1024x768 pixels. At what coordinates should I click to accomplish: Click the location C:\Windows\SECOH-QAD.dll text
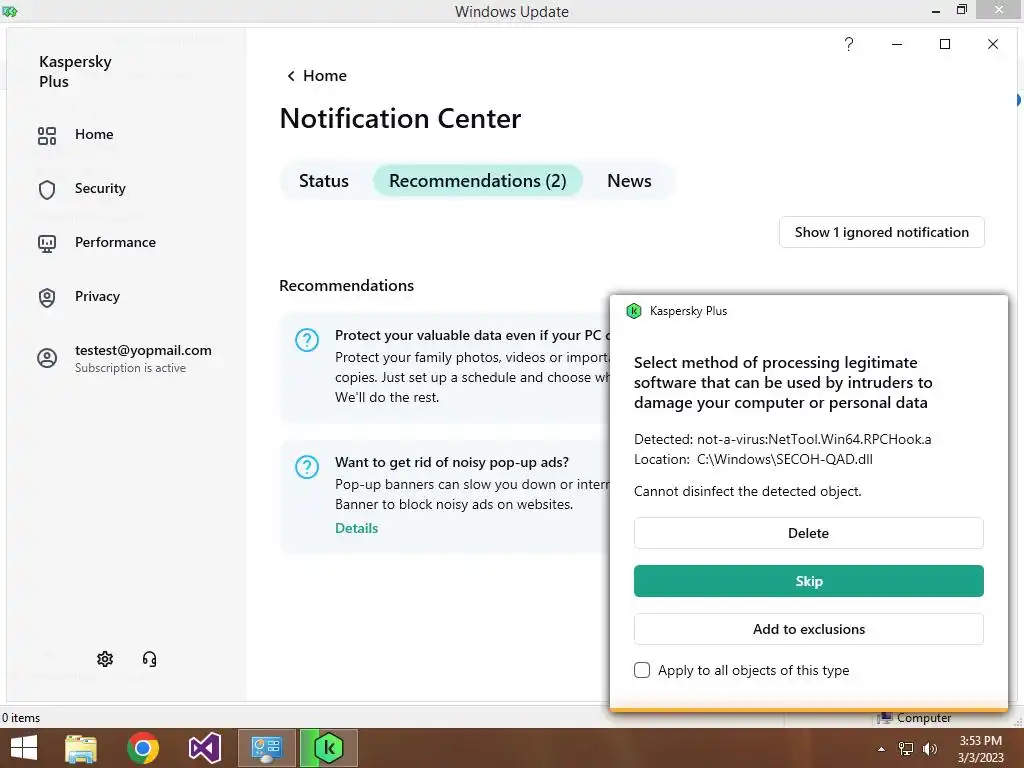(x=784, y=459)
